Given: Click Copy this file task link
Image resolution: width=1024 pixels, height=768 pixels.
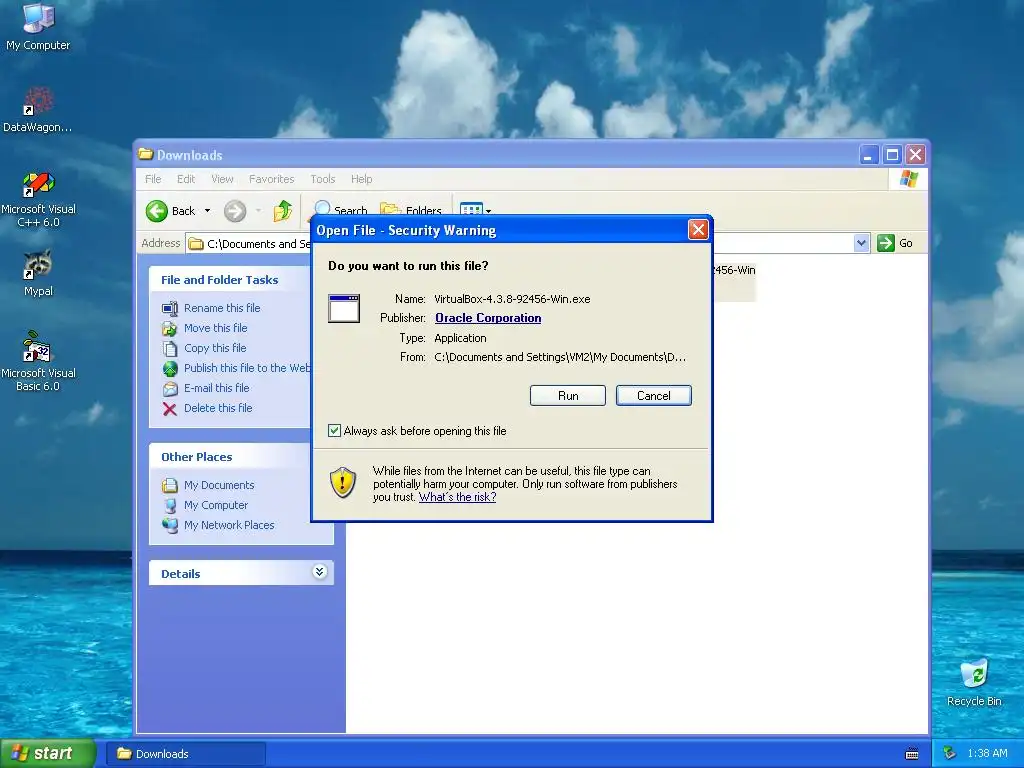Looking at the screenshot, I should (x=215, y=348).
